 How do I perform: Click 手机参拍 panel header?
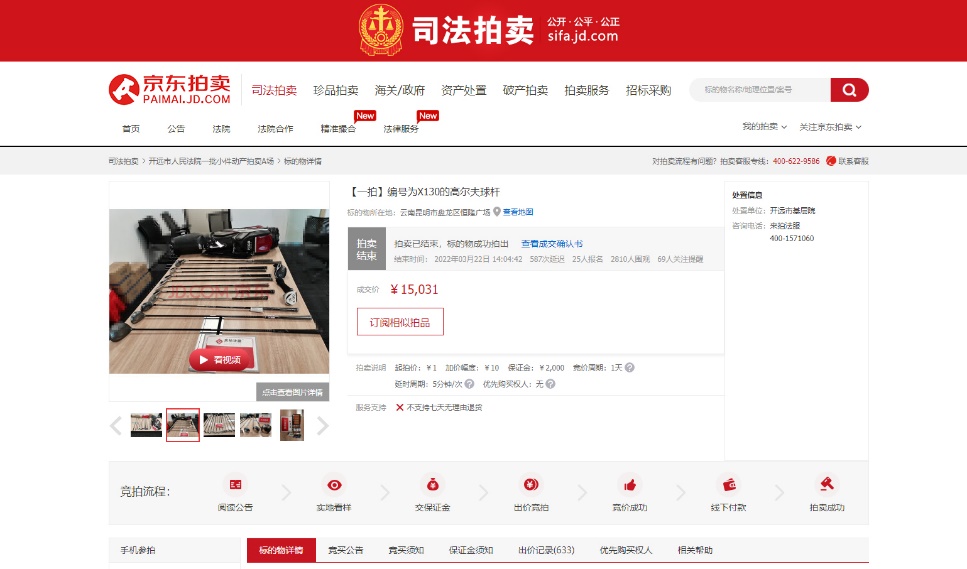coord(175,550)
